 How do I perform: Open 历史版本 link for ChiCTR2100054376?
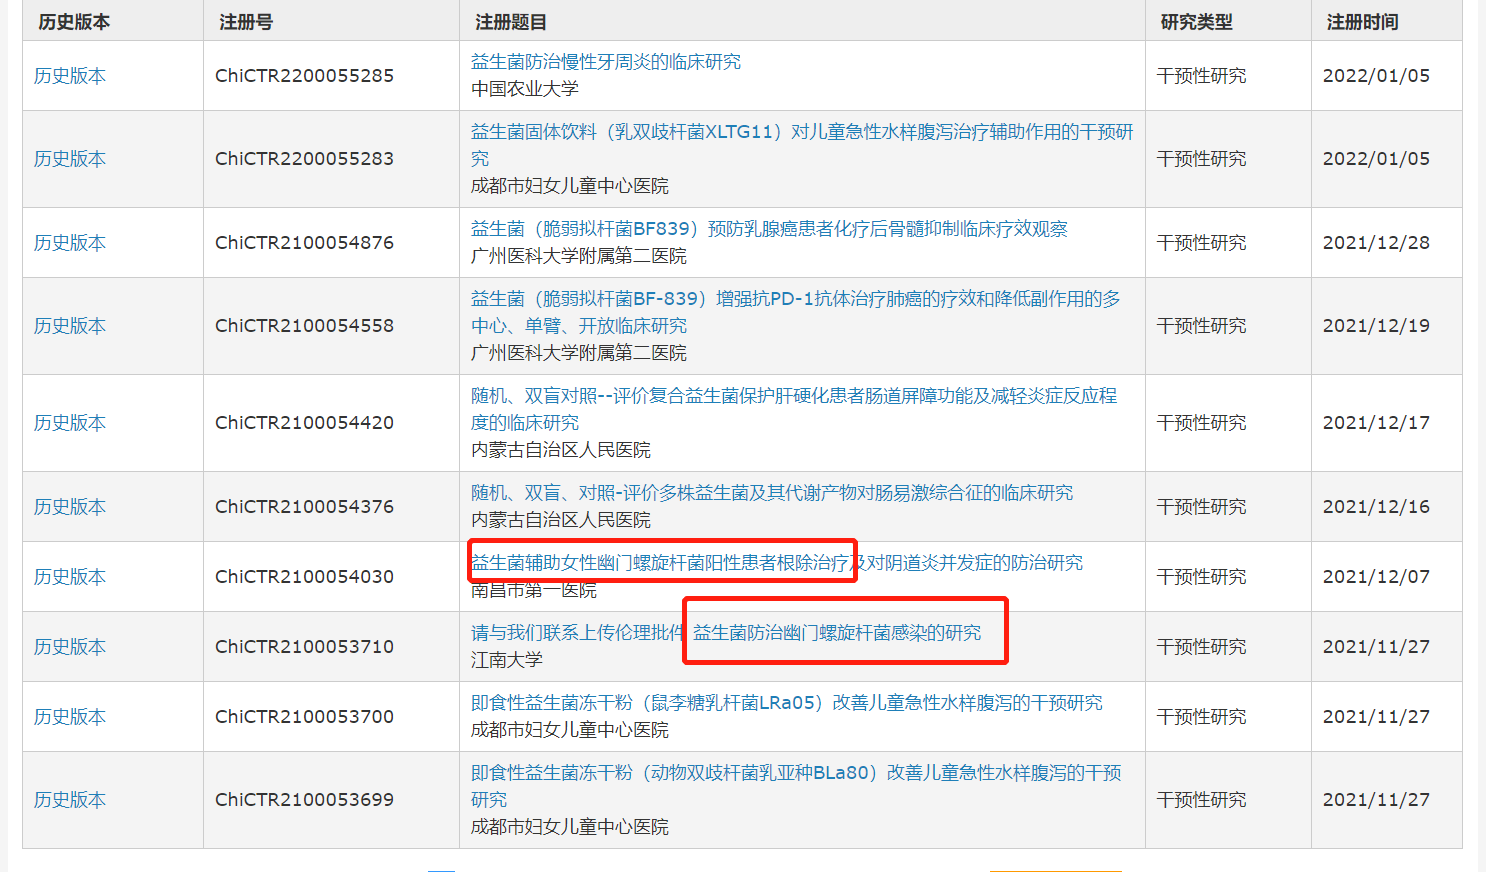[70, 507]
